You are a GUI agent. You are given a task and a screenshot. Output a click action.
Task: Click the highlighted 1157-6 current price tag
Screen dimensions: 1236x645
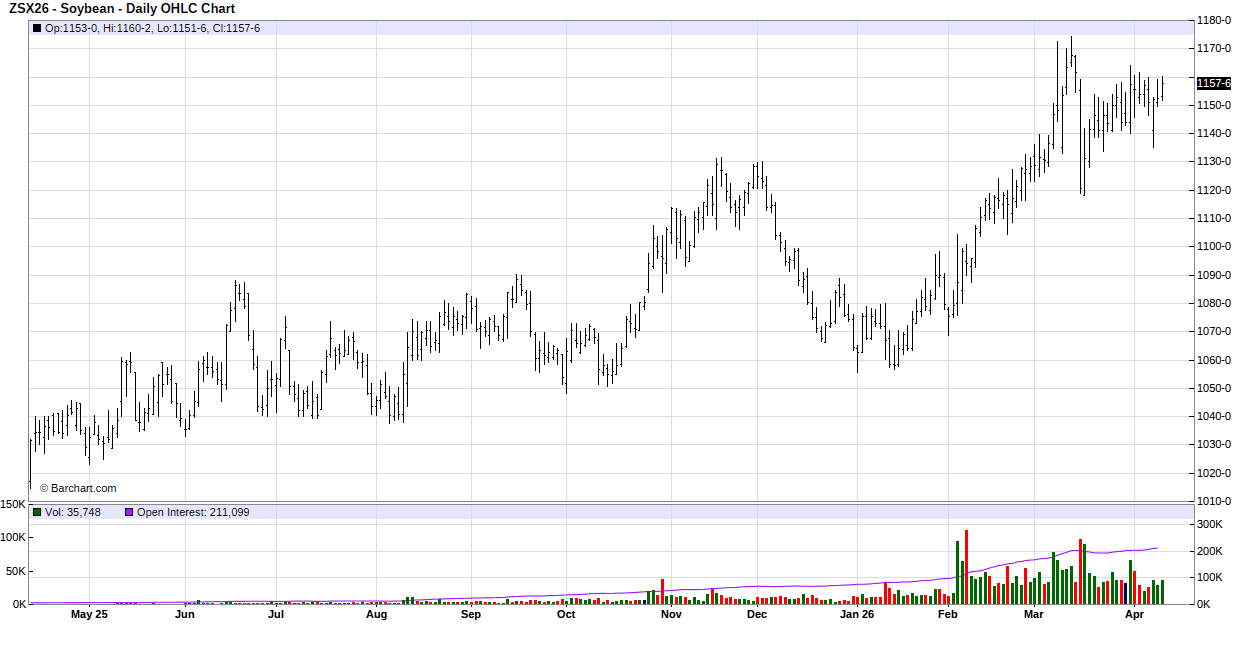1213,83
